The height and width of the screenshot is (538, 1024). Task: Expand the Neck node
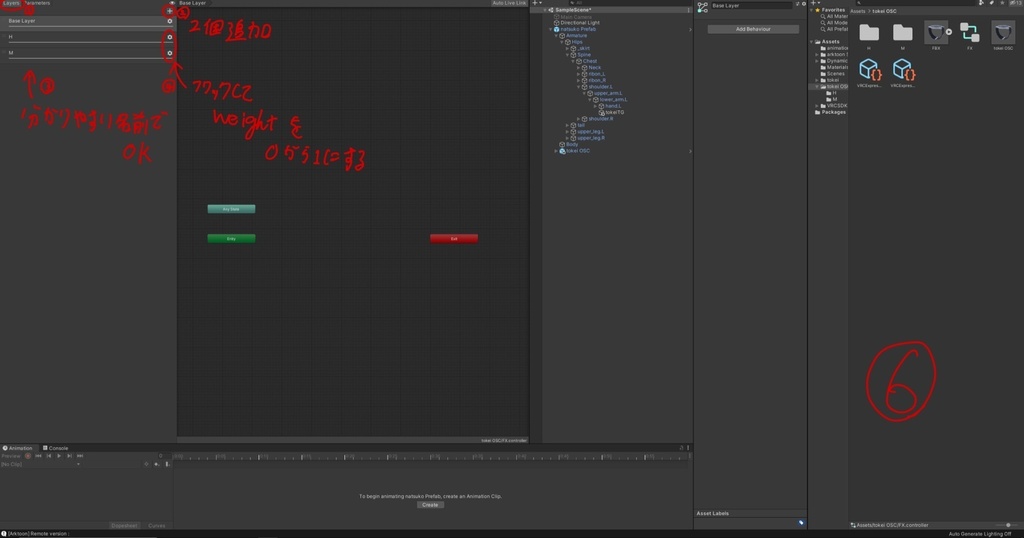[x=579, y=68]
